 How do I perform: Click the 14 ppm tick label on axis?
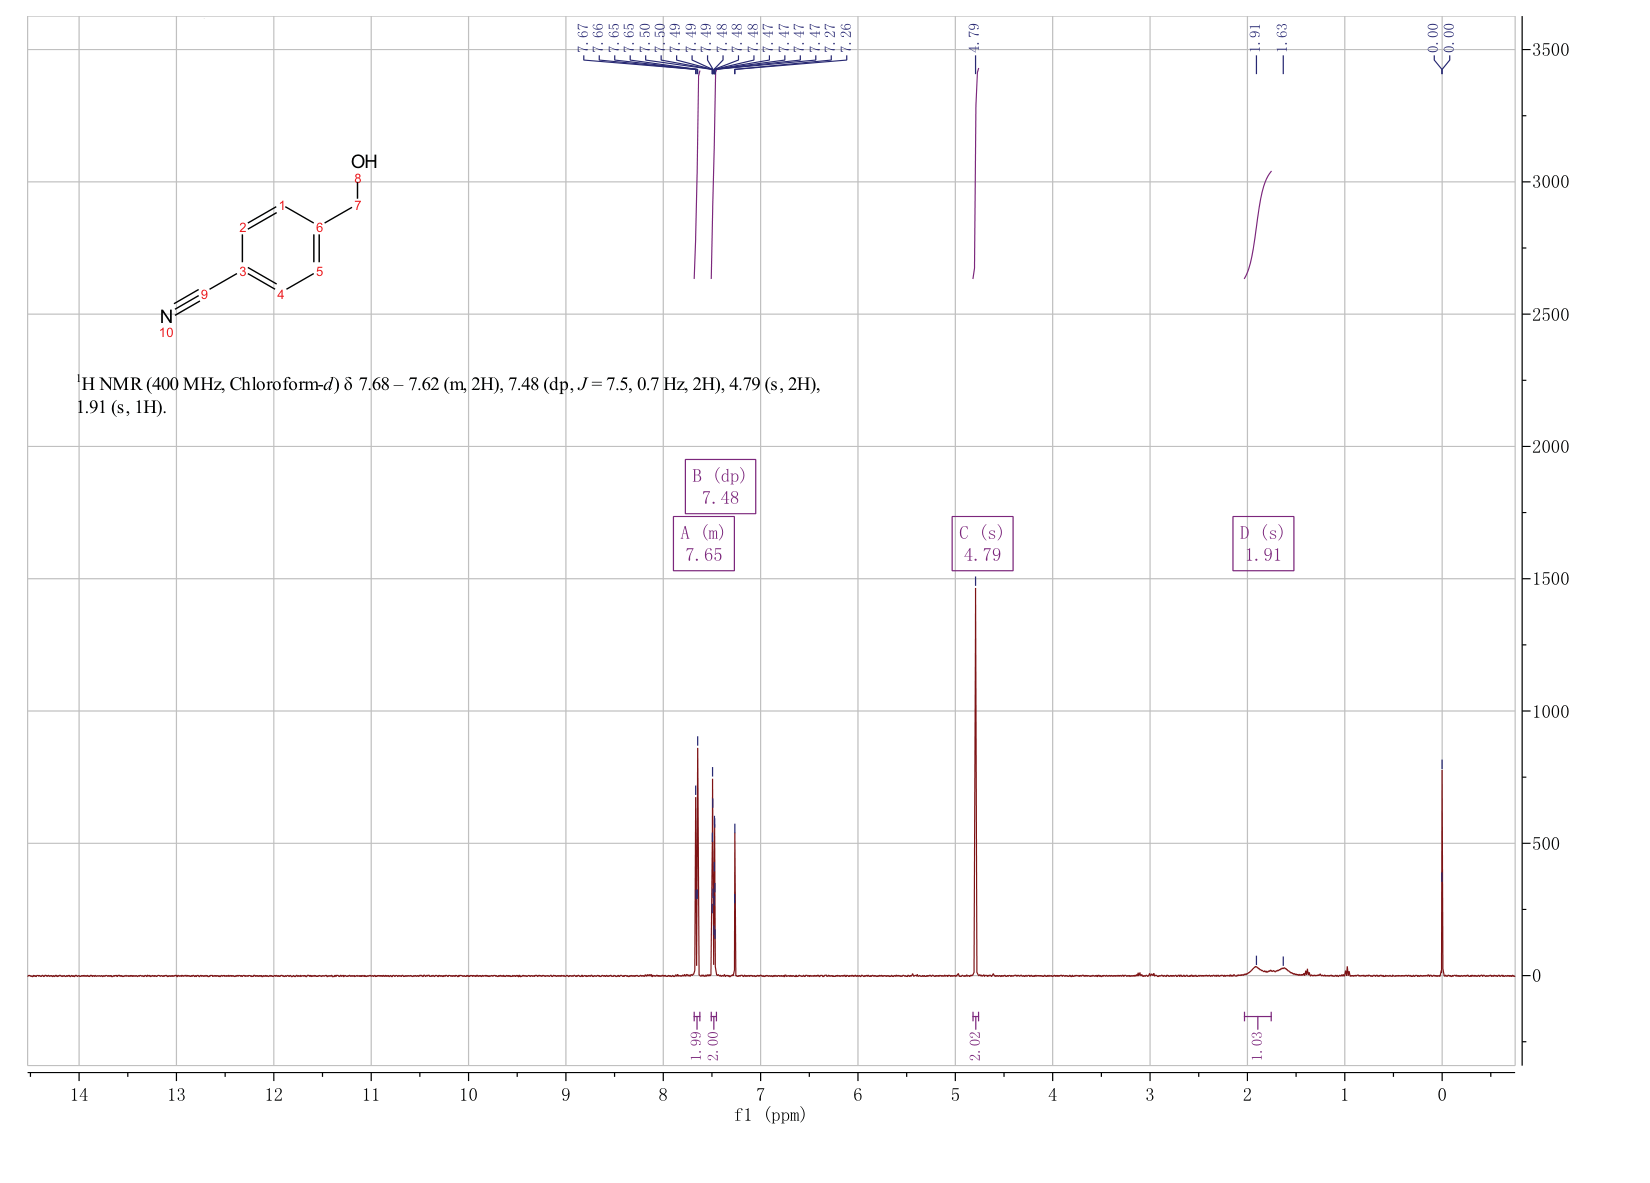[79, 1095]
